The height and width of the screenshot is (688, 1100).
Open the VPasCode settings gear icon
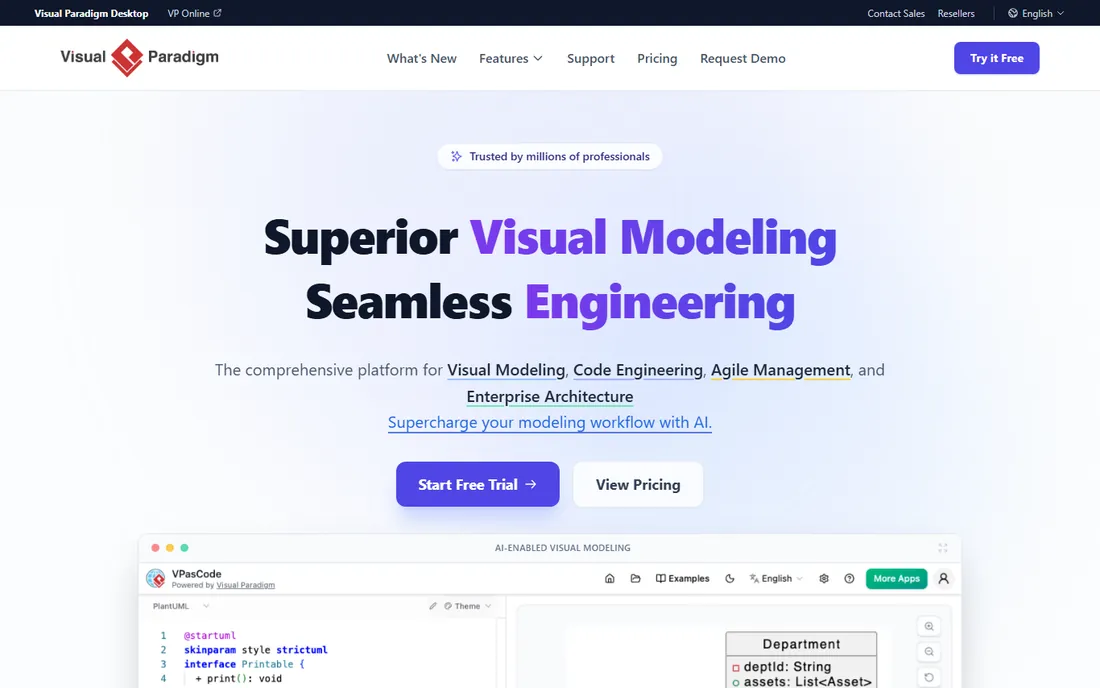click(x=824, y=579)
